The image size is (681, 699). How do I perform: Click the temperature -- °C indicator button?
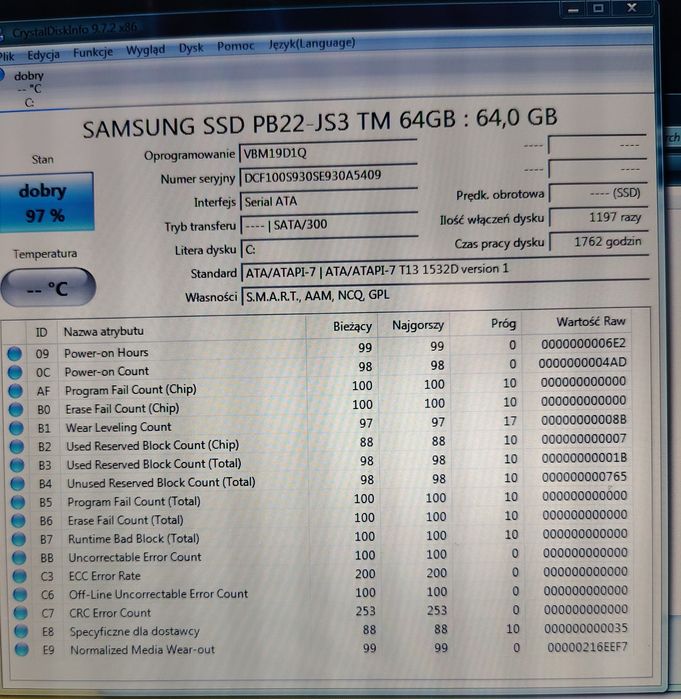pos(48,288)
